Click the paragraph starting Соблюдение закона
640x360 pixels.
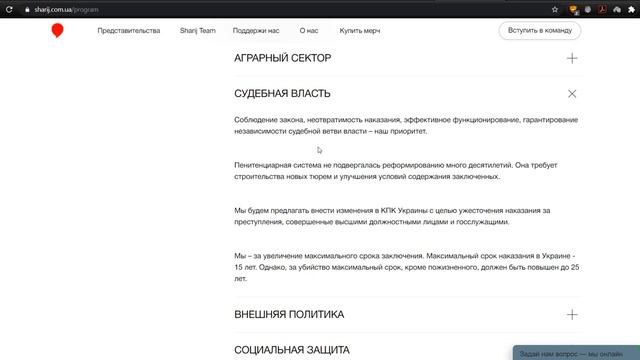406,125
